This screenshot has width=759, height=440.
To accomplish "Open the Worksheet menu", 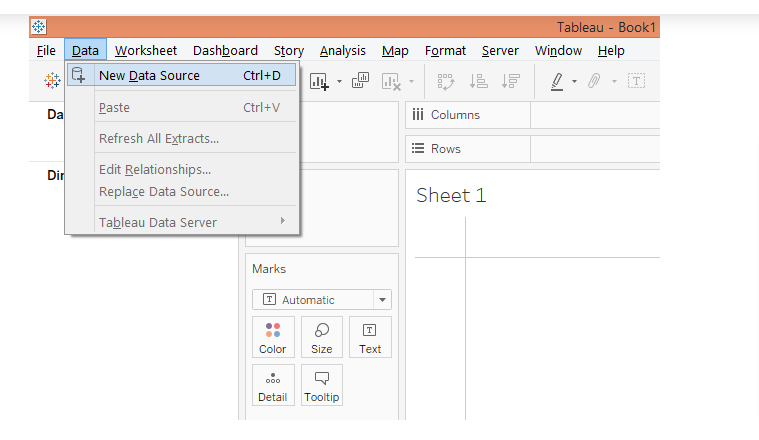I will 146,50.
